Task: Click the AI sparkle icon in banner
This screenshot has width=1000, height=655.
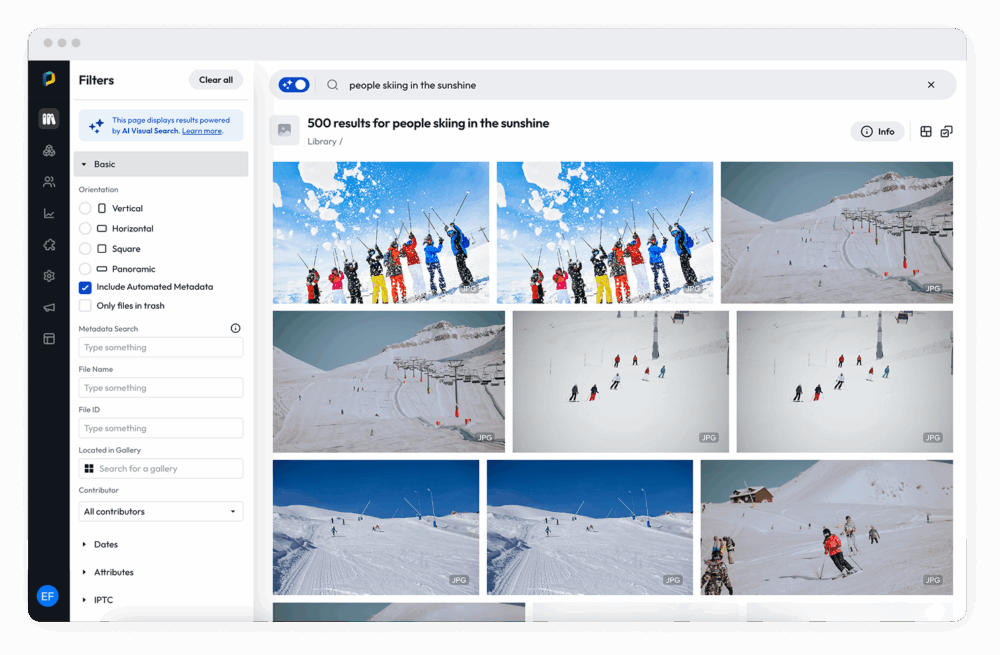Action: [x=96, y=126]
